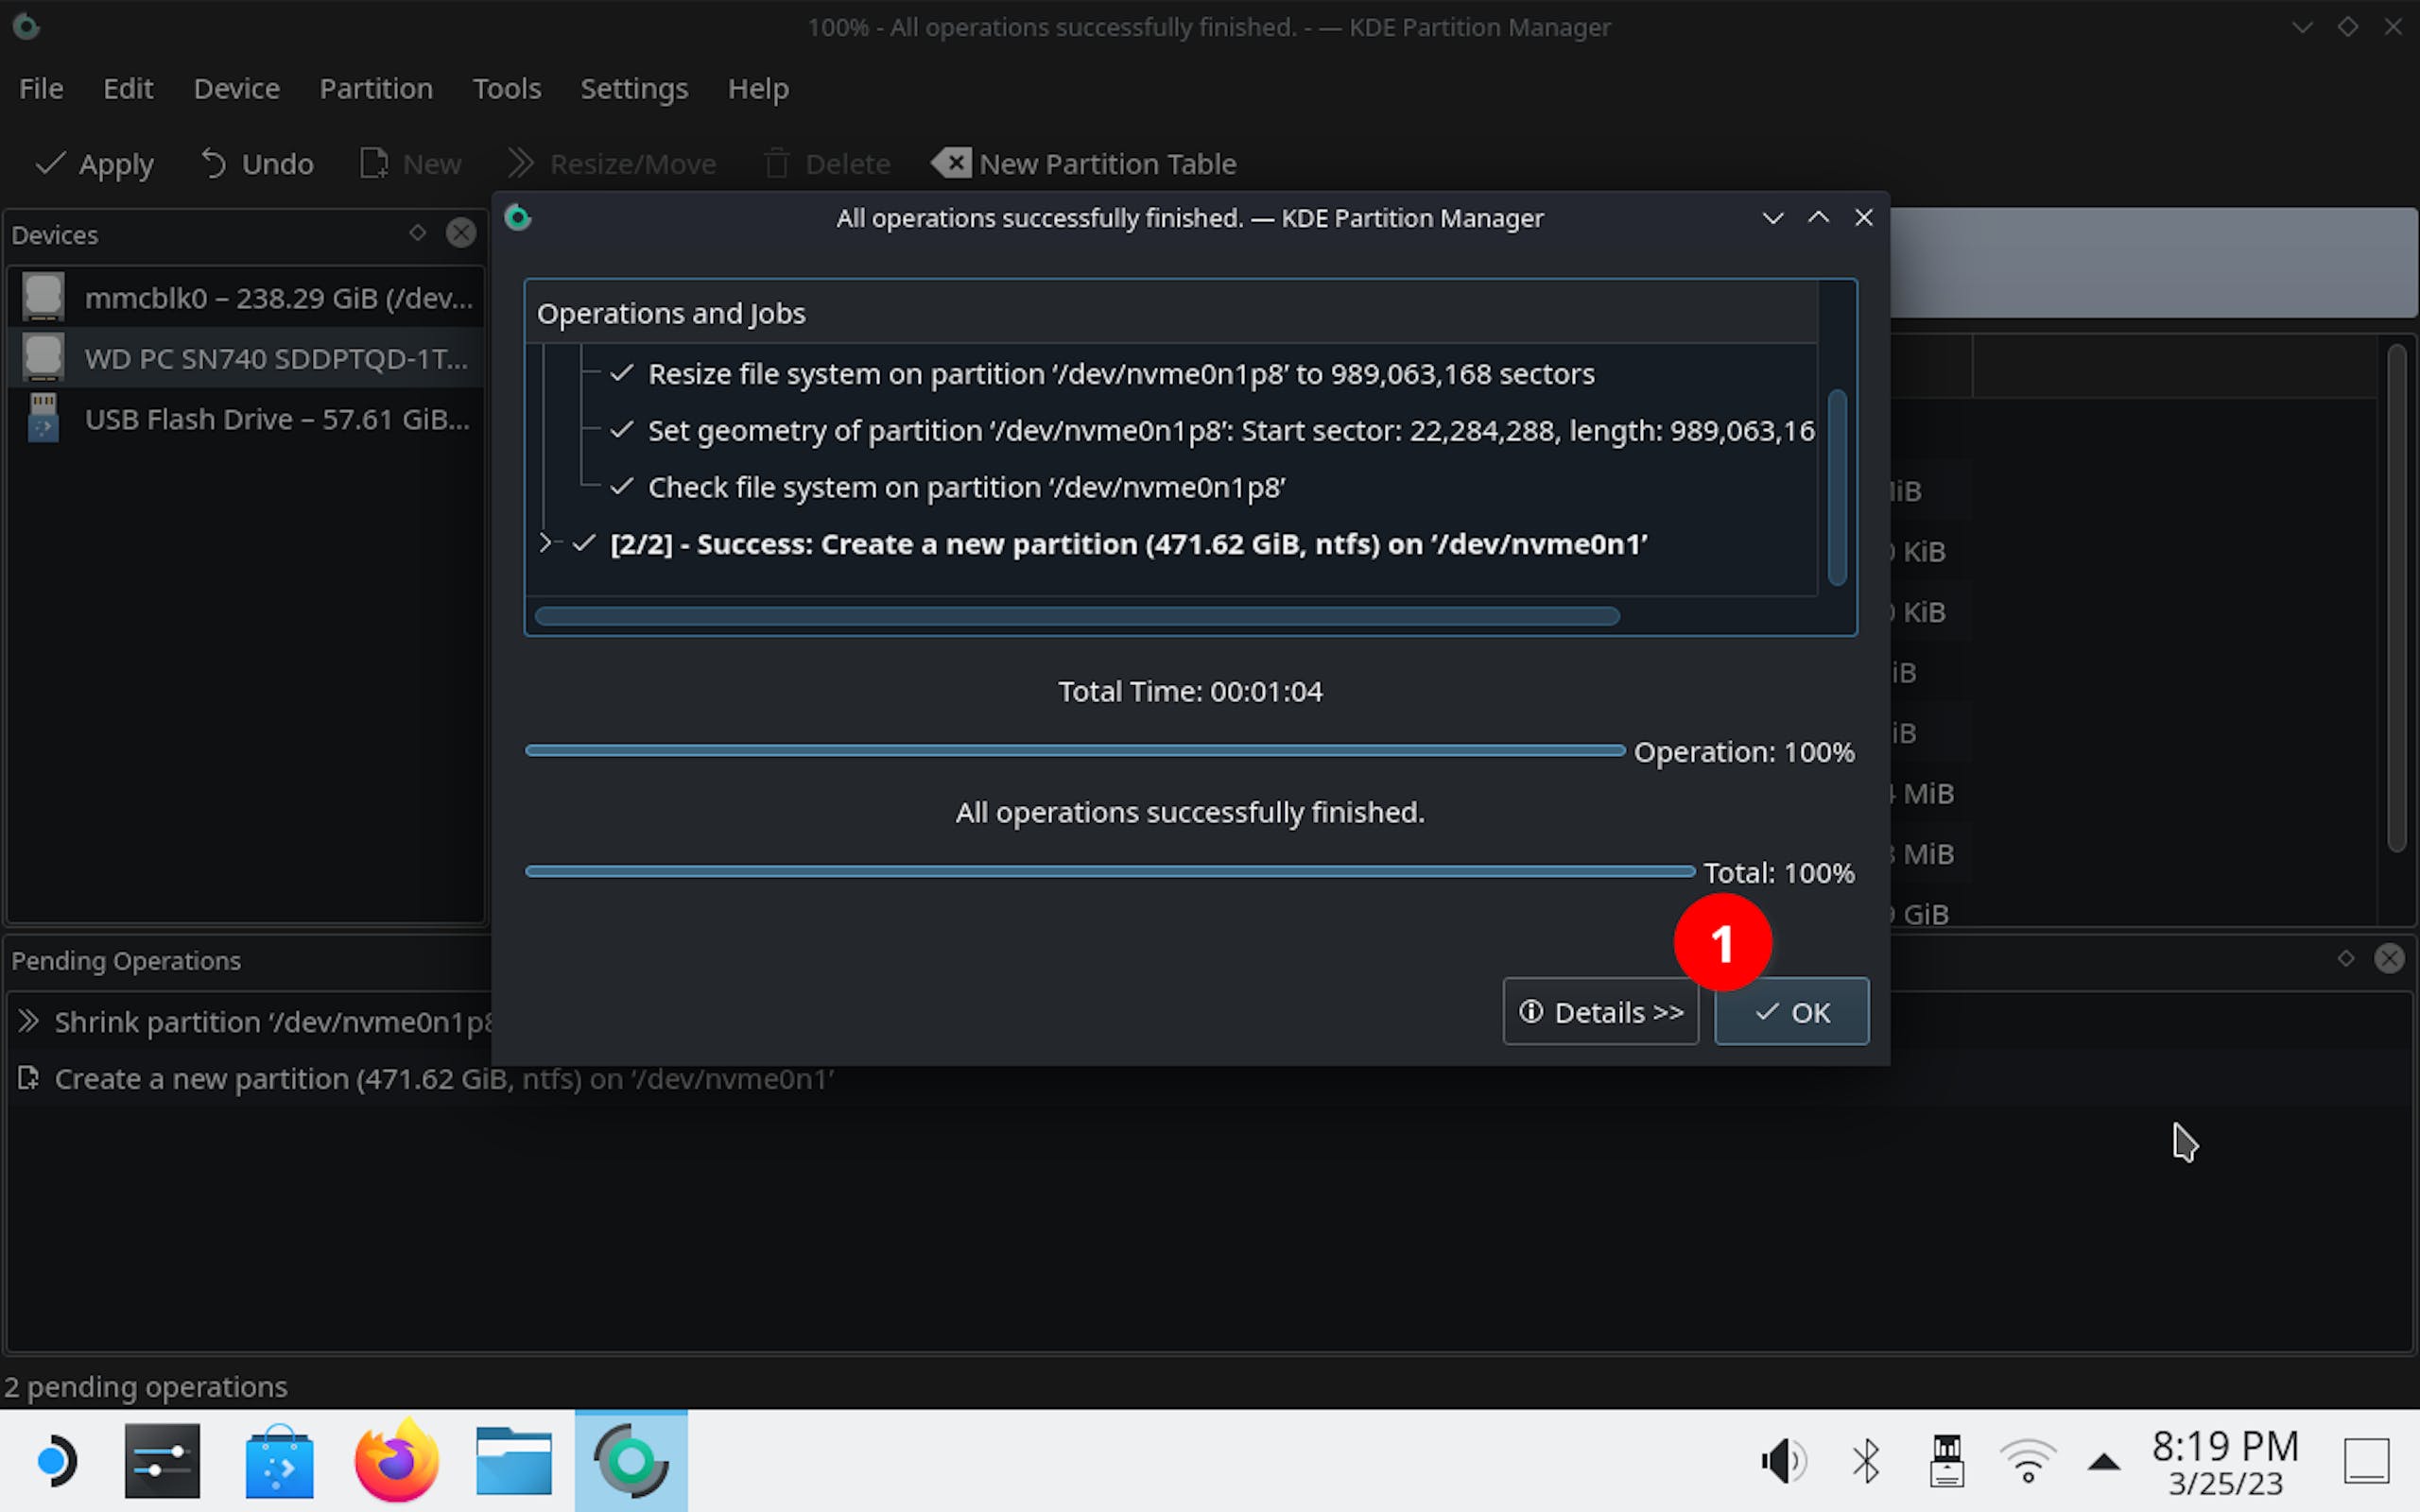
Task: Close the Pending Operations panel
Action: coord(2389,959)
